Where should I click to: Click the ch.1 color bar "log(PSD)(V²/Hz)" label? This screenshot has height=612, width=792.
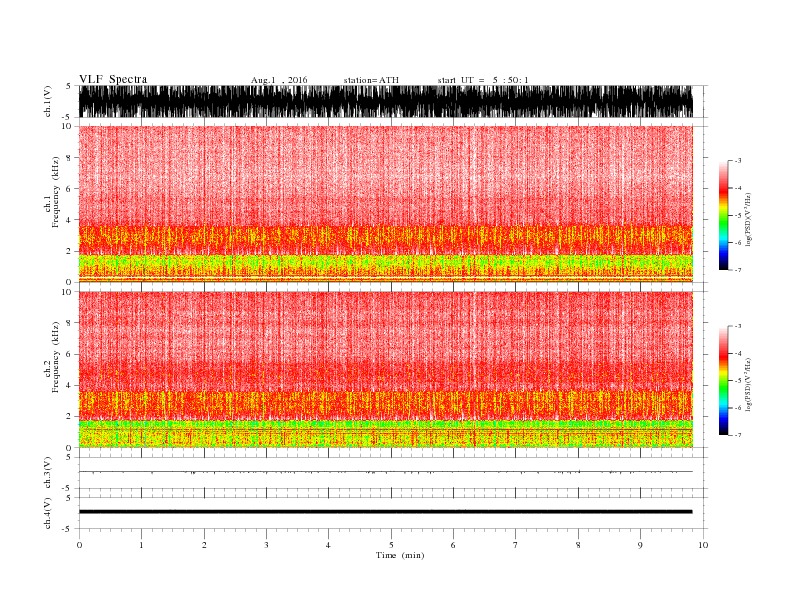tap(749, 218)
